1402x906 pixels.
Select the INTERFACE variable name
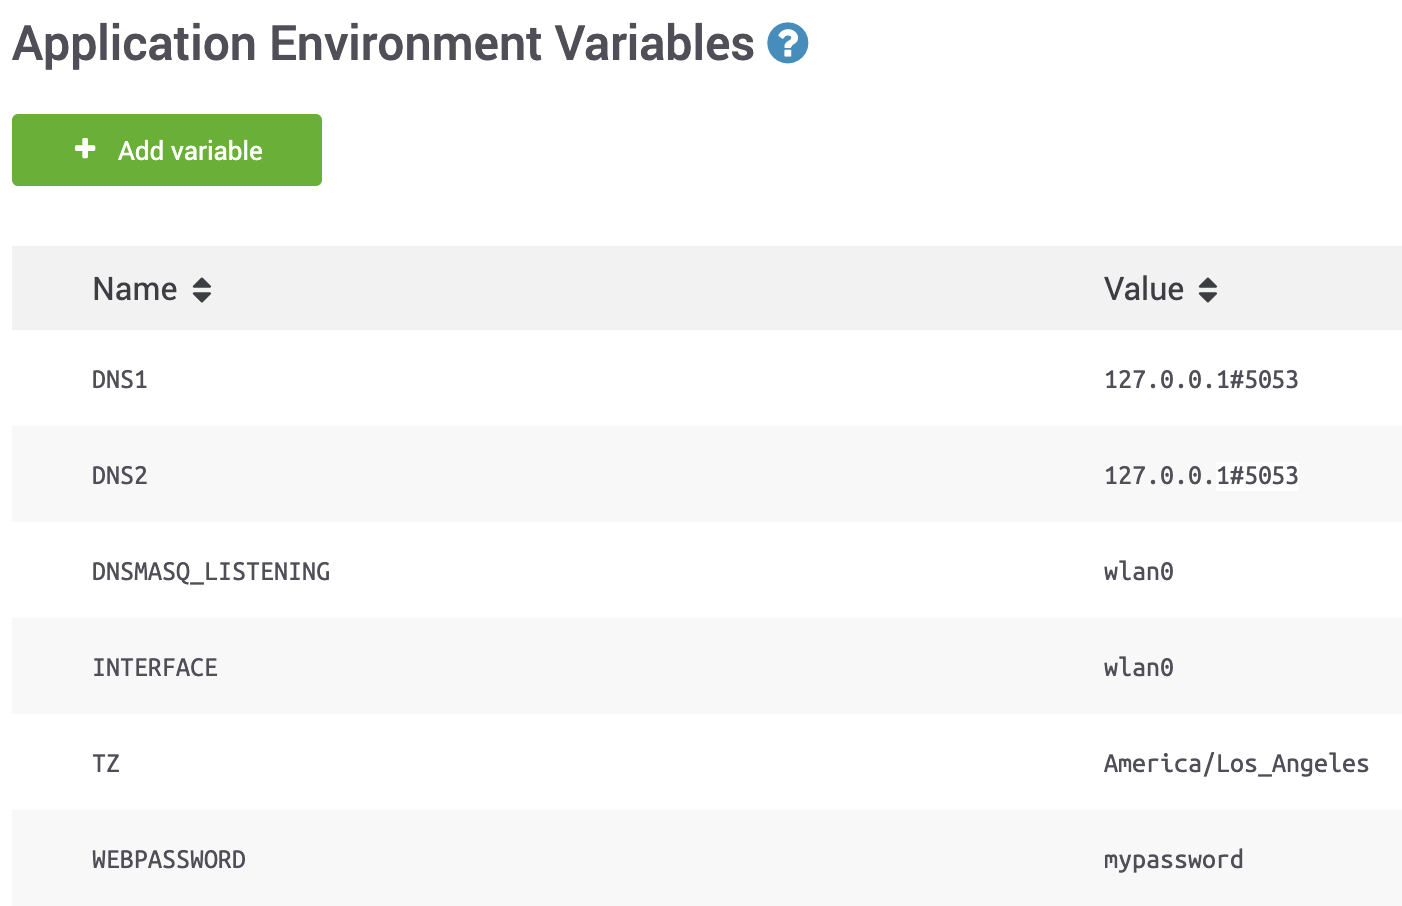pos(155,668)
